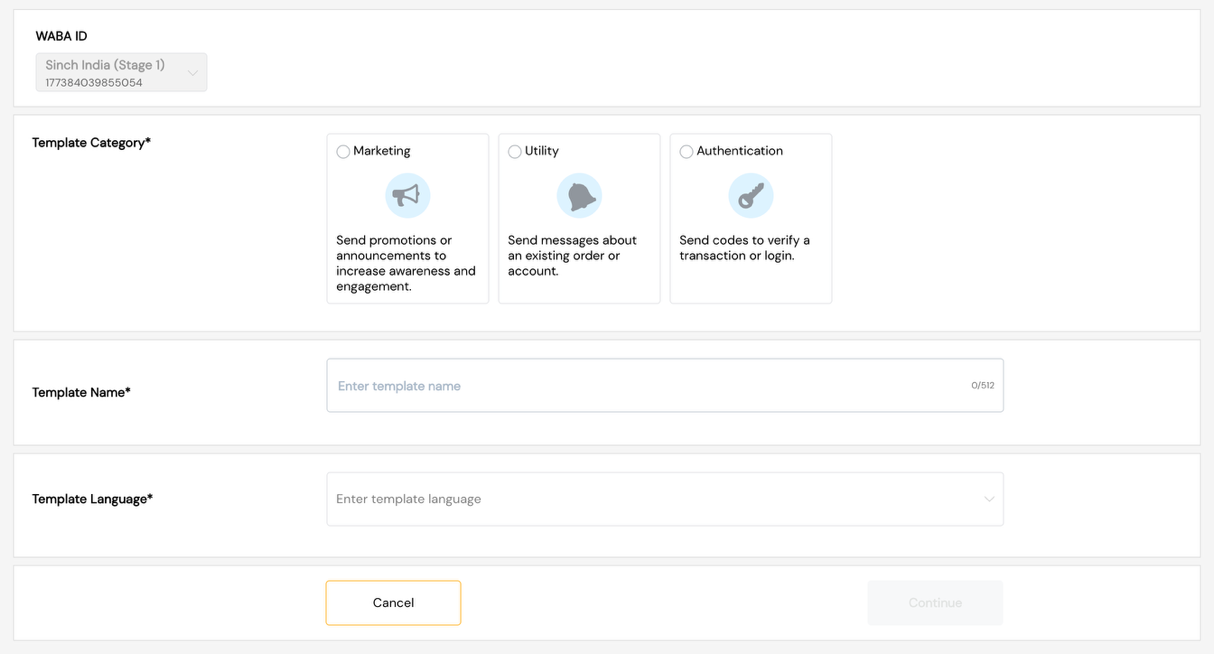This screenshot has height=654, width=1214.
Task: Click the Template Category* label
Action: pyautogui.click(x=91, y=143)
